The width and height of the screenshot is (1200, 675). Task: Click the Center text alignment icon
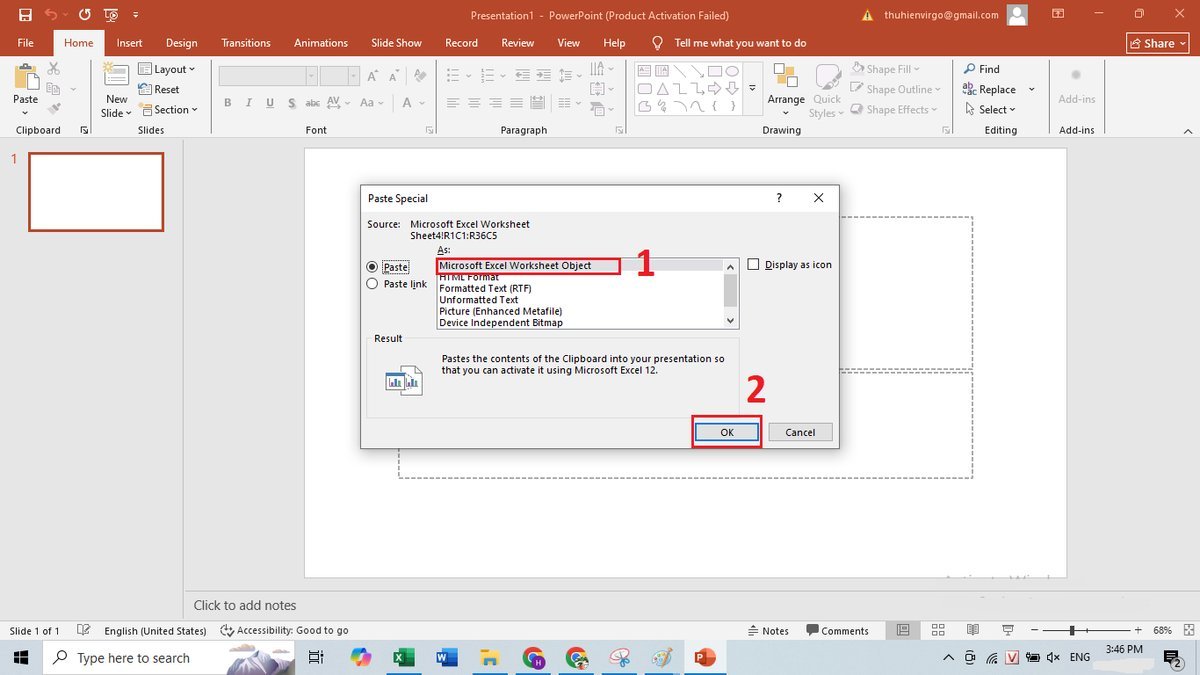[475, 102]
